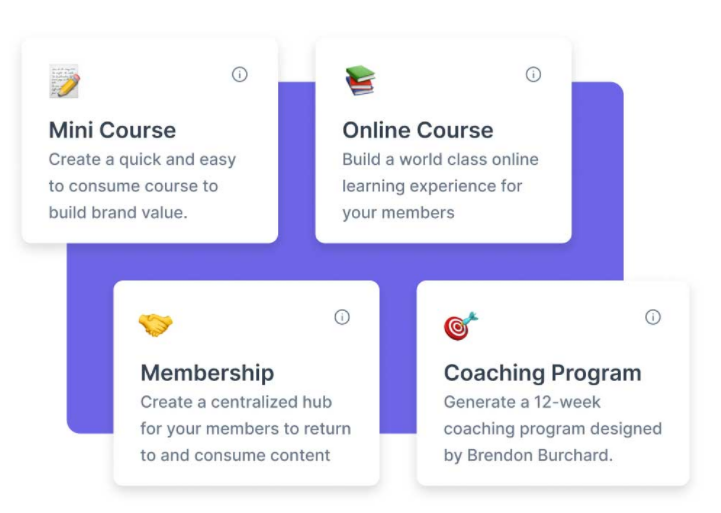Open info icon on Mini Course card
The width and height of the screenshot is (721, 513).
tap(240, 74)
